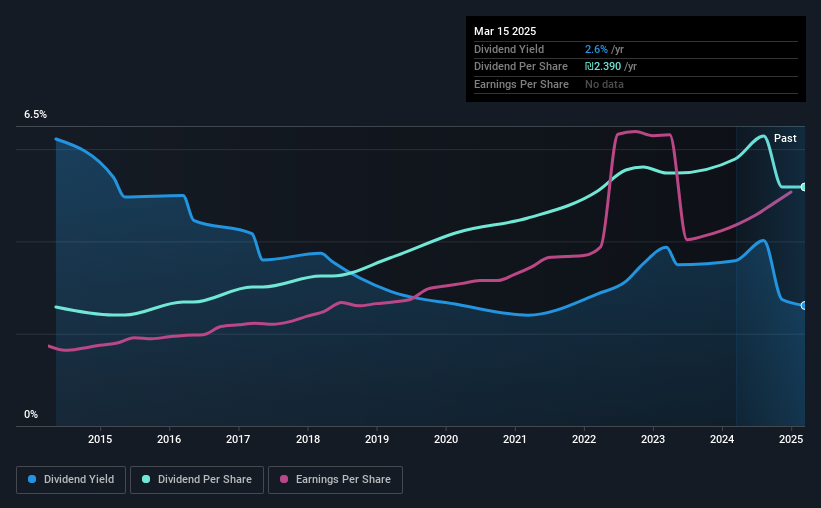This screenshot has width=821, height=508.
Task: Click the 0% y-axis label
Action: point(31,414)
